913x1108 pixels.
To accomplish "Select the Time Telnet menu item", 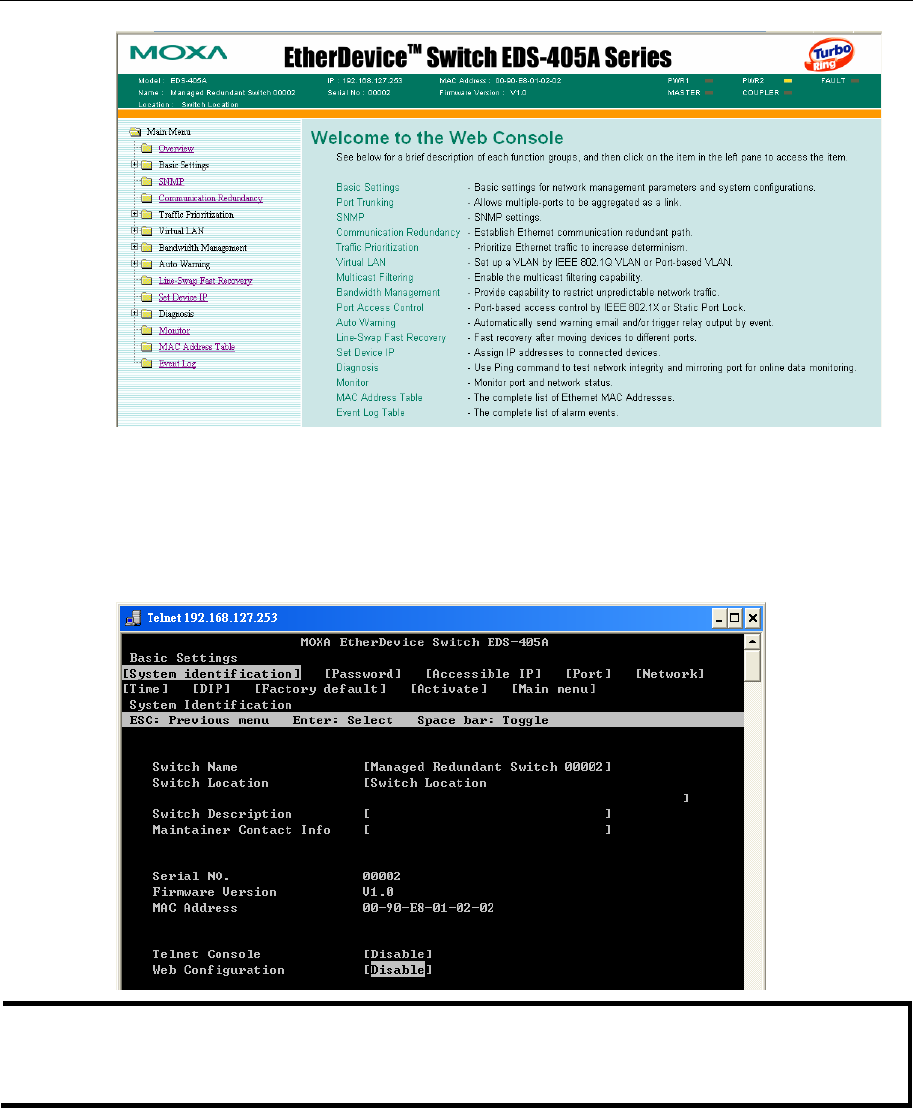I will 146,689.
